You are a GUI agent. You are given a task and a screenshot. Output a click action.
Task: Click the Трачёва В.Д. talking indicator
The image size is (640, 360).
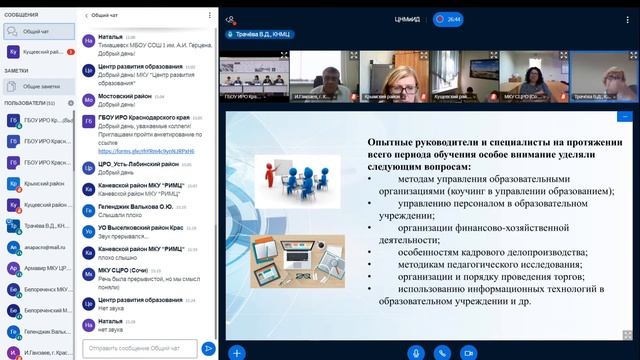(x=260, y=34)
